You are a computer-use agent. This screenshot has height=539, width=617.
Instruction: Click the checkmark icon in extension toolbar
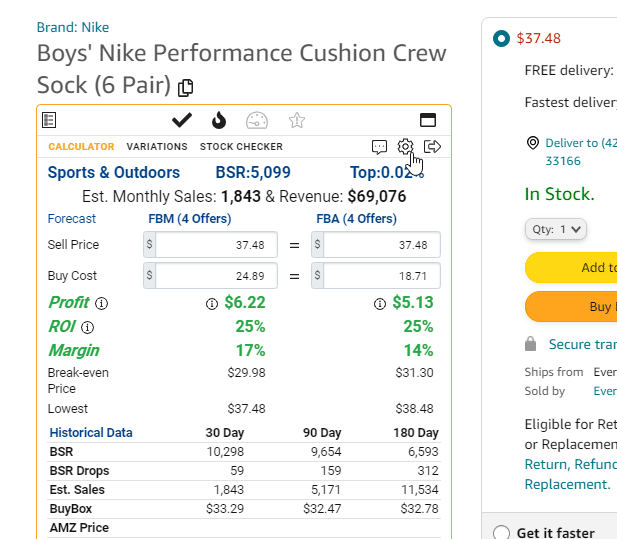click(x=181, y=120)
